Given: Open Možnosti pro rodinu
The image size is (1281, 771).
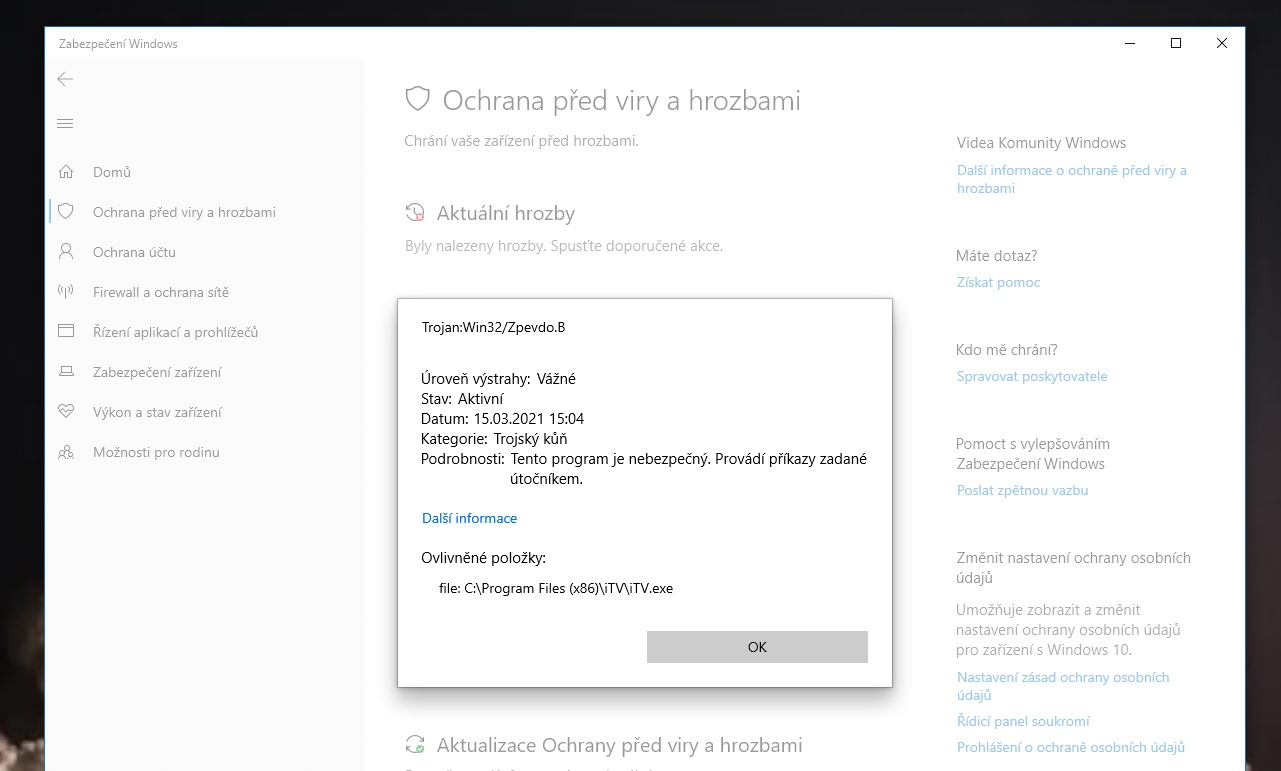Looking at the screenshot, I should point(156,452).
